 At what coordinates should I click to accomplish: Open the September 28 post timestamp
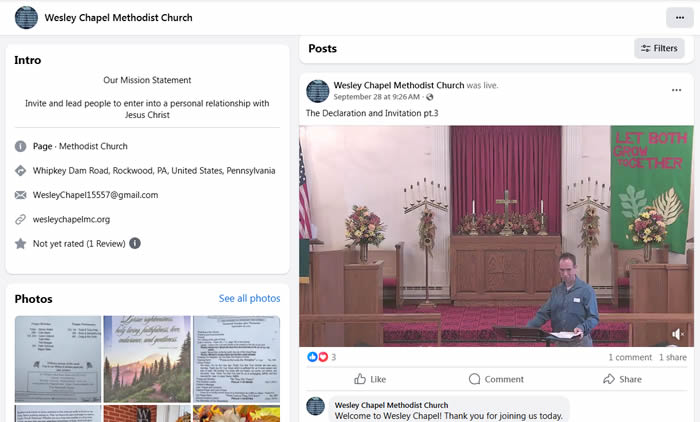coord(378,98)
